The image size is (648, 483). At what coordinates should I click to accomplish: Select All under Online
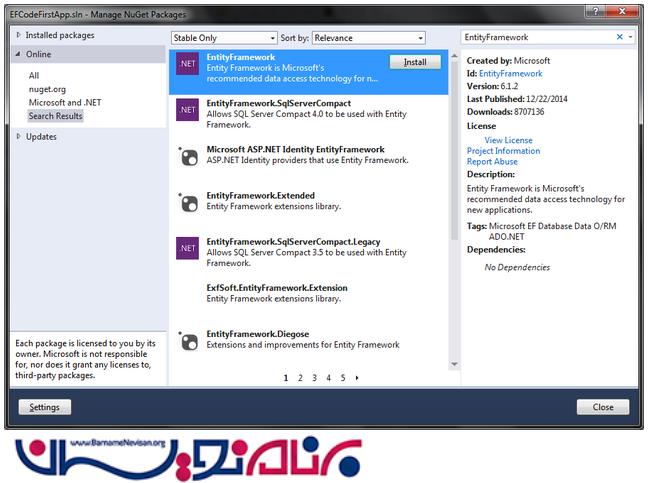[x=34, y=75]
